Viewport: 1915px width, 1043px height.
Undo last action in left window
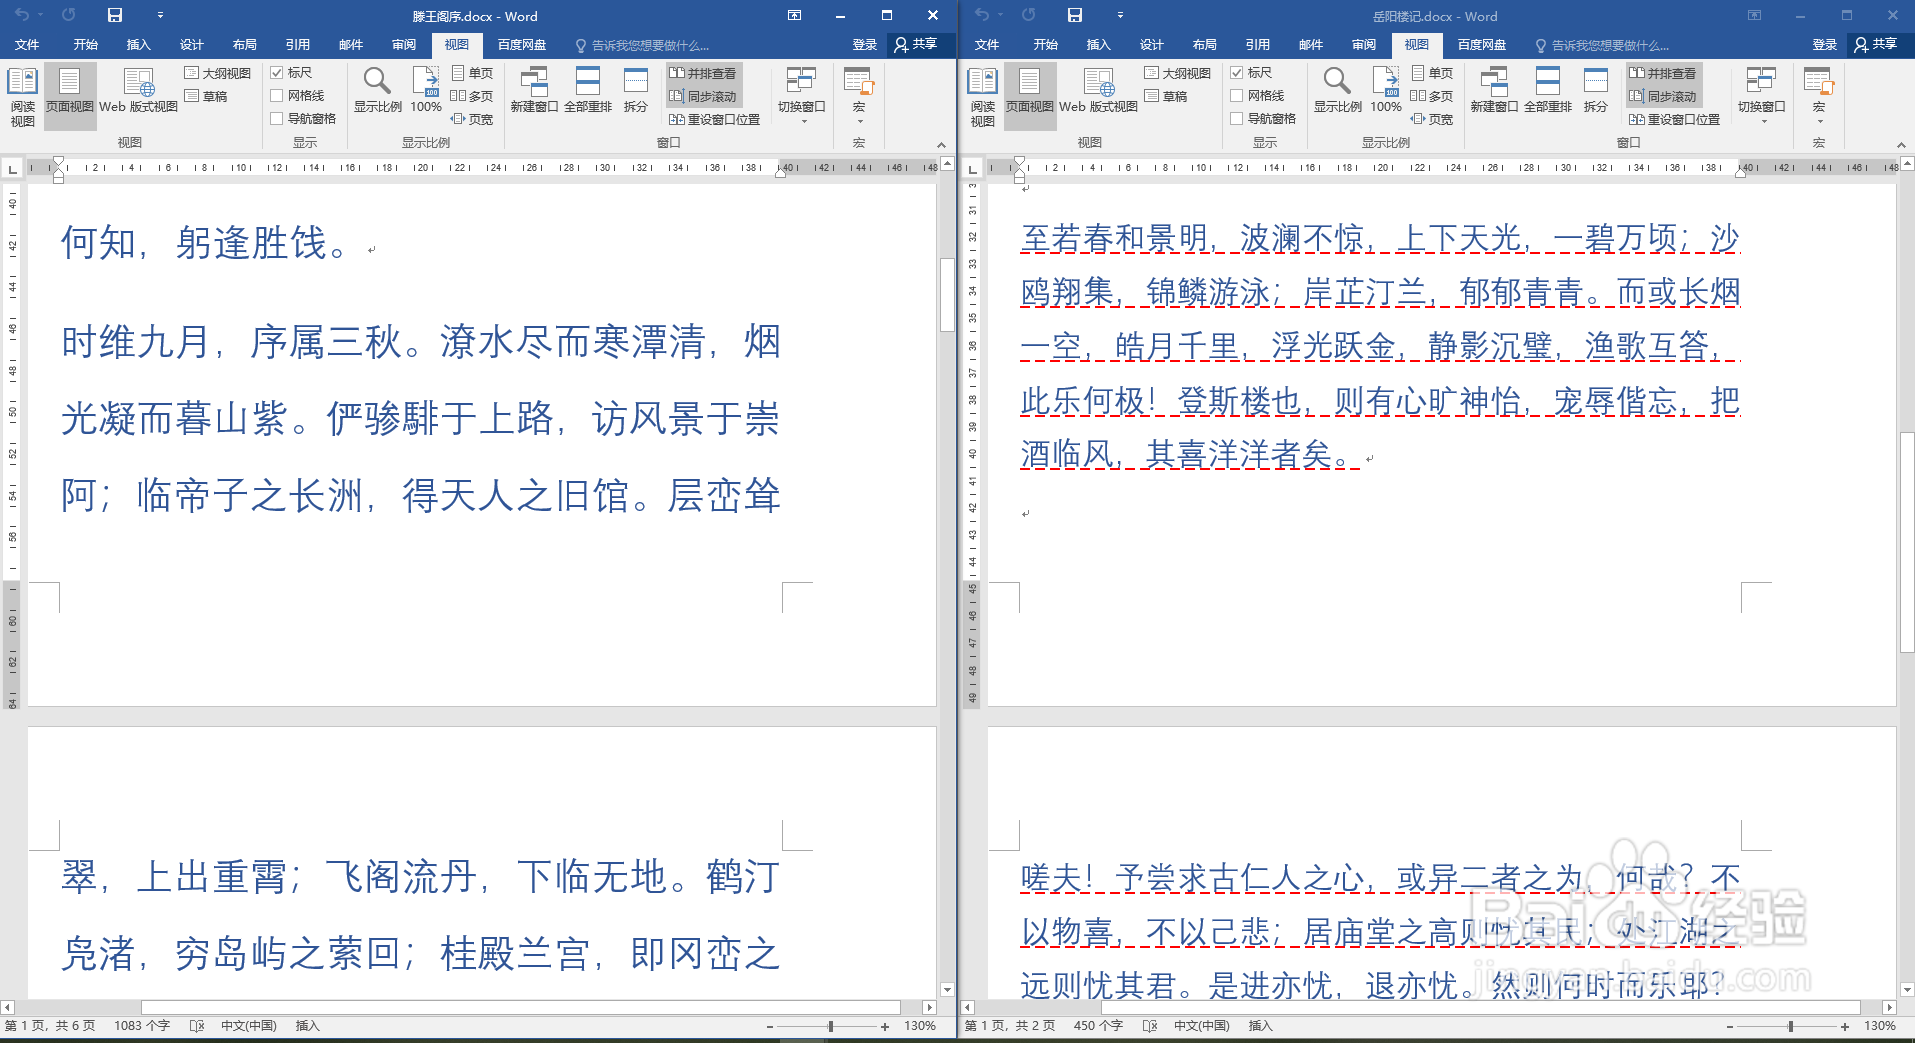[22, 15]
